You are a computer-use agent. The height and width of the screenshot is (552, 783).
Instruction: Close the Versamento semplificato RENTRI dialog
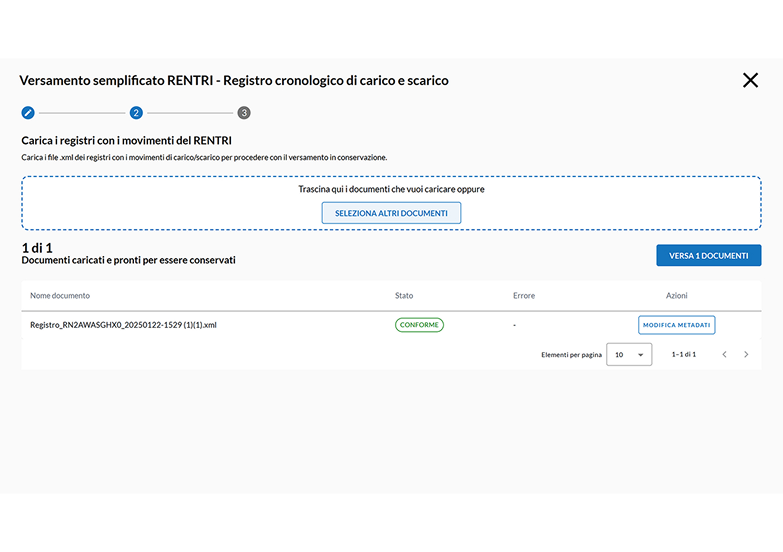click(x=750, y=80)
